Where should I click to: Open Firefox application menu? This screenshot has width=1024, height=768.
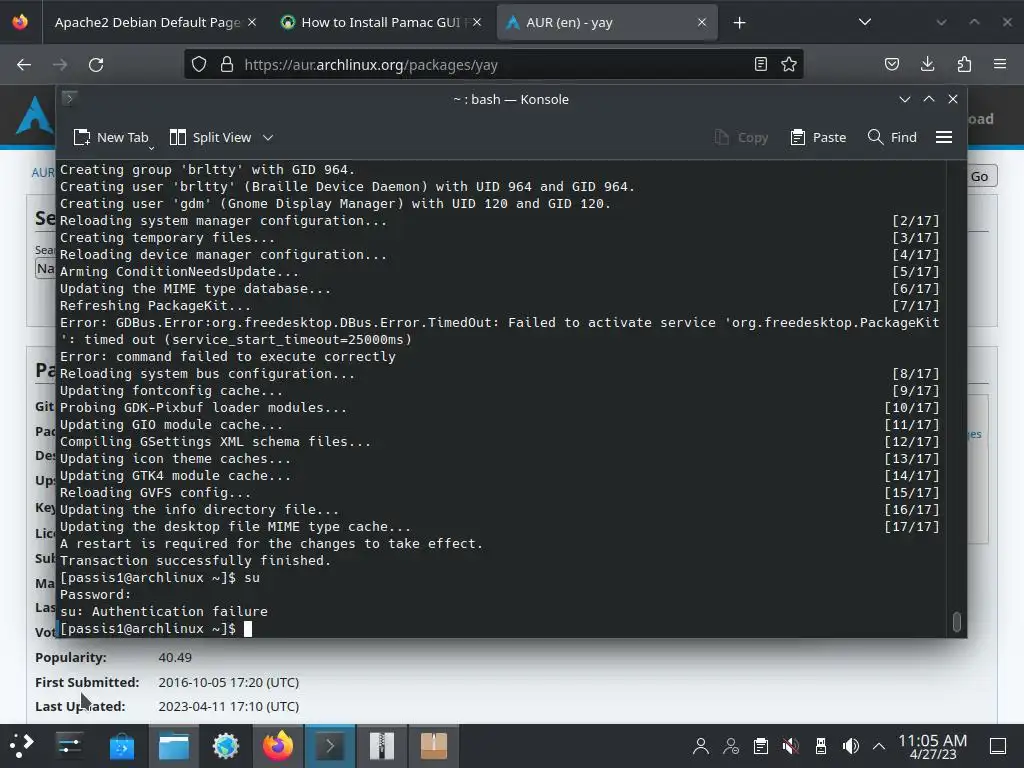click(x=1000, y=65)
